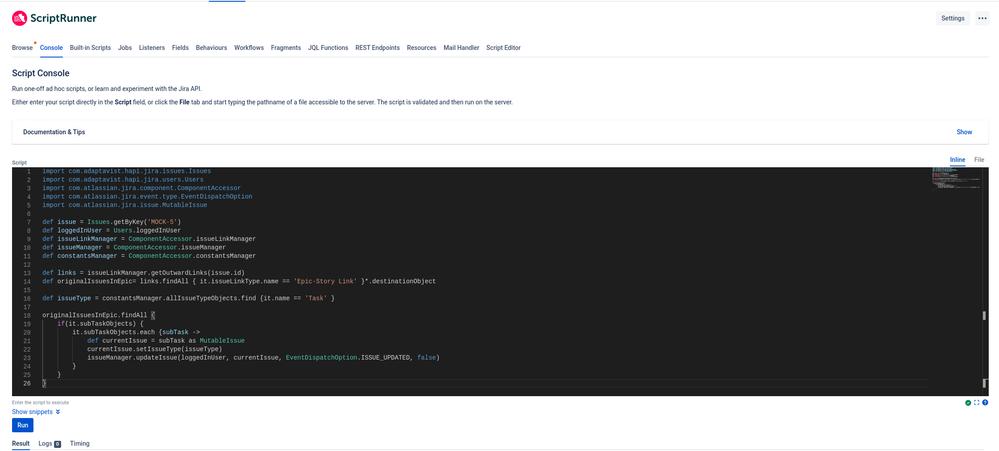Select the Inline script mode tab
Screen dimensions: 999x451
point(957,159)
